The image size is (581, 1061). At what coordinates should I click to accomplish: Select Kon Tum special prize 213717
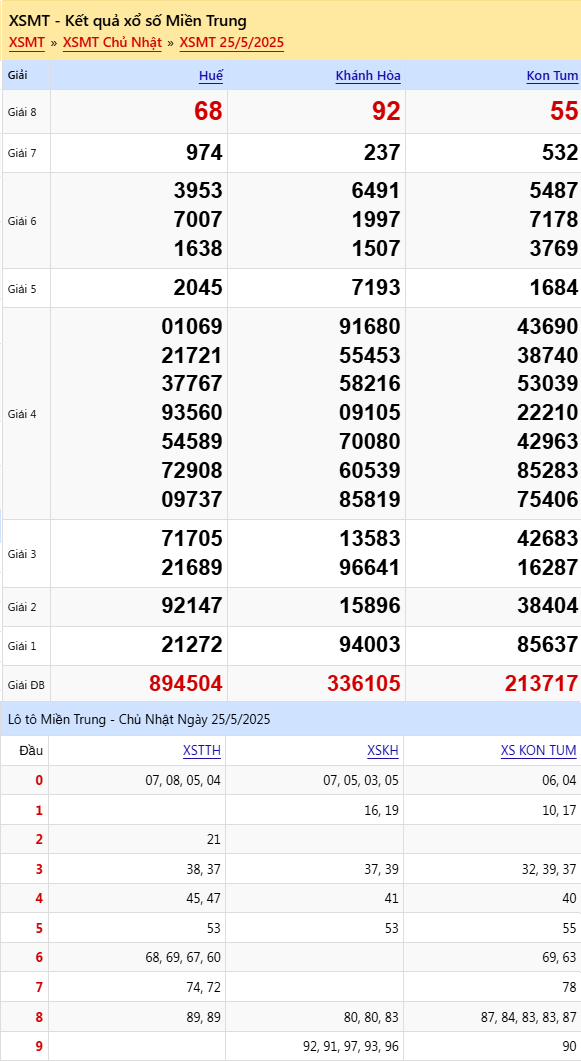542,683
